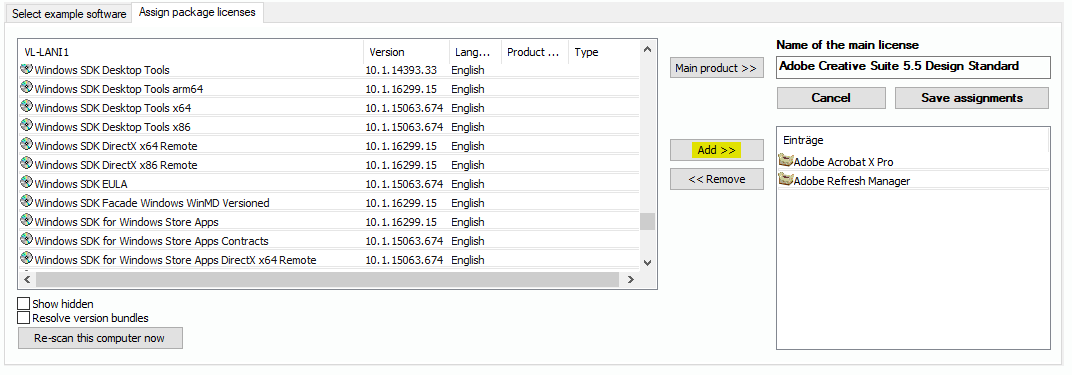The height and width of the screenshot is (375, 1072).
Task: Edit the main license name field
Action: tap(913, 67)
